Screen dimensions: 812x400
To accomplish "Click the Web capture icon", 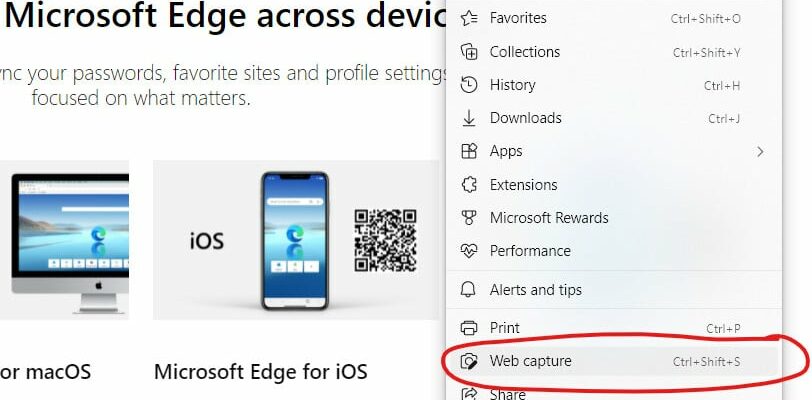I will [x=468, y=361].
